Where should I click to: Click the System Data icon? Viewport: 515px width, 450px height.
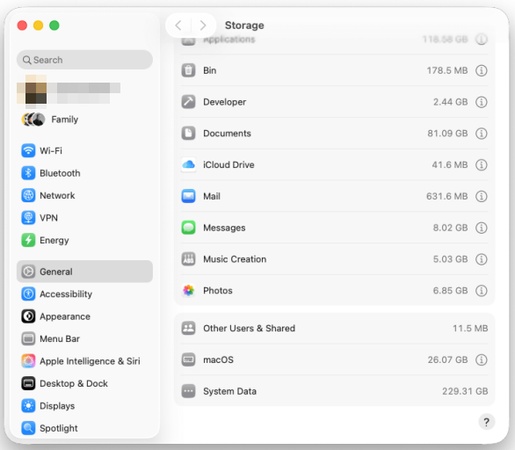[x=188, y=391]
